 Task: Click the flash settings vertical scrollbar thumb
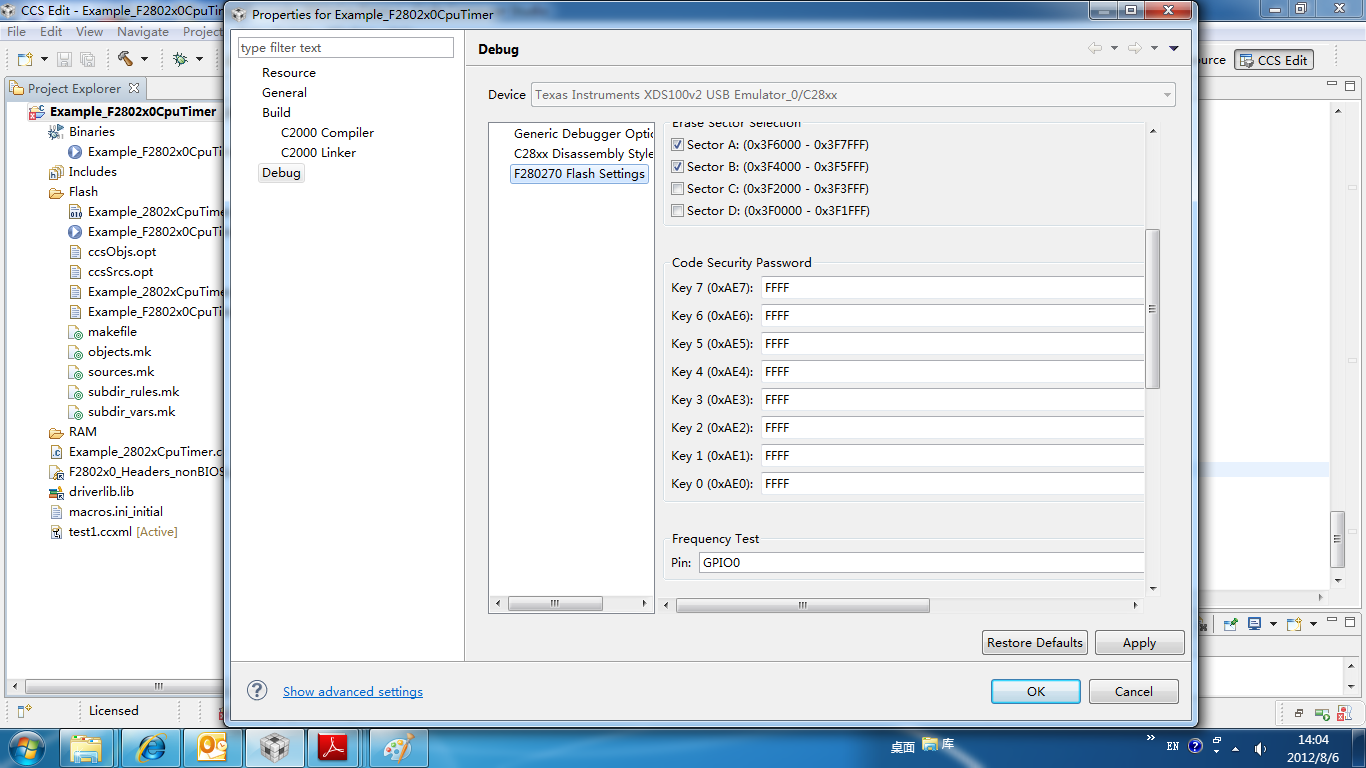pyautogui.click(x=1152, y=308)
